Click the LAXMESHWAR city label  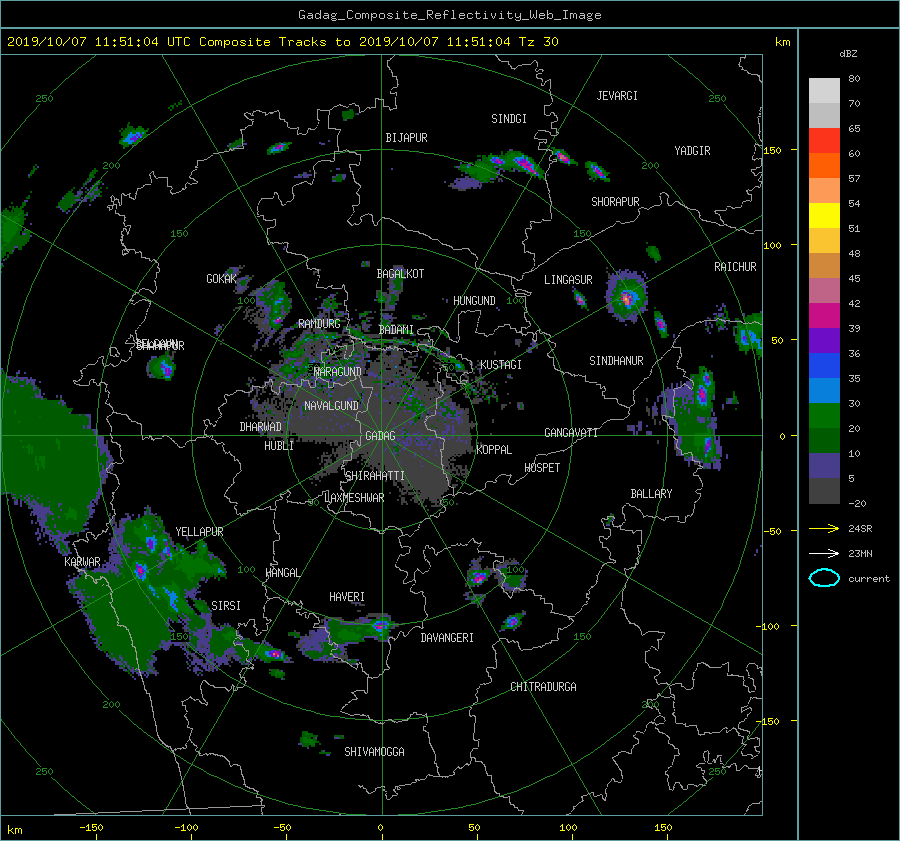[x=354, y=498]
